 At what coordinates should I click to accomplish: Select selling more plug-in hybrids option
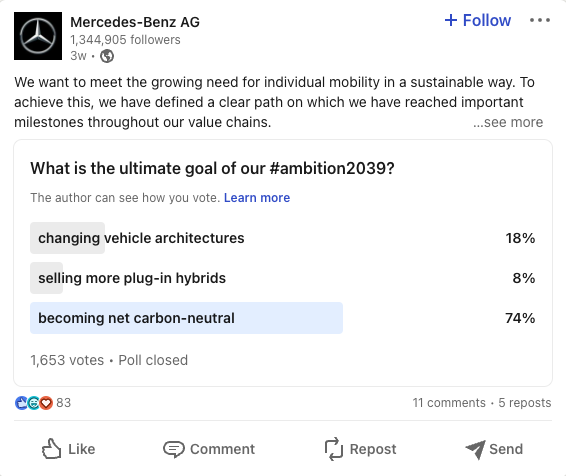click(283, 278)
